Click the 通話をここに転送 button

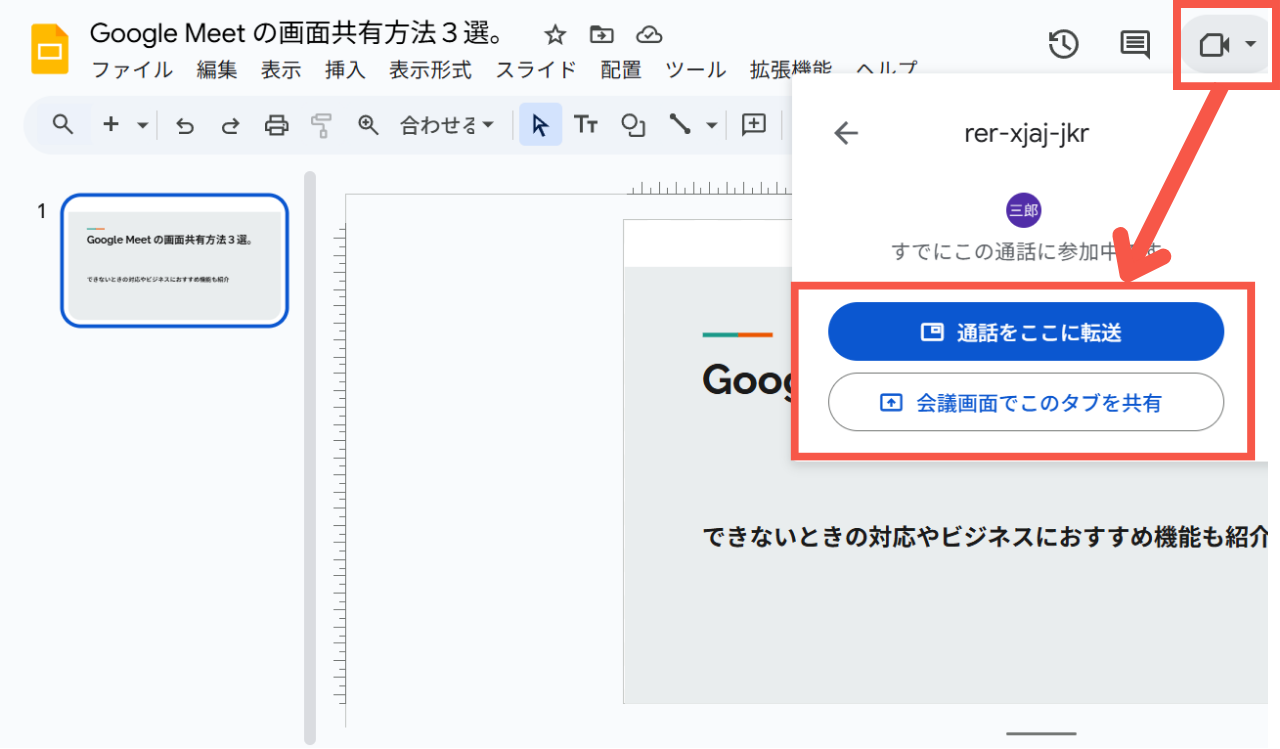coord(1026,332)
